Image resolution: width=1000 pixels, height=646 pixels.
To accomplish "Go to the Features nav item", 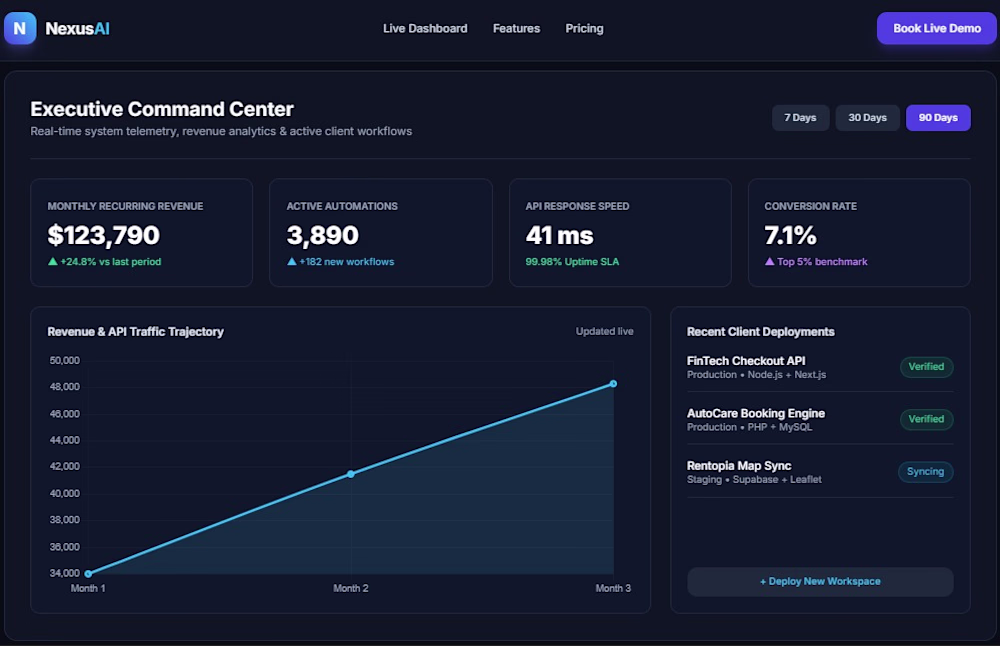I will tap(516, 29).
